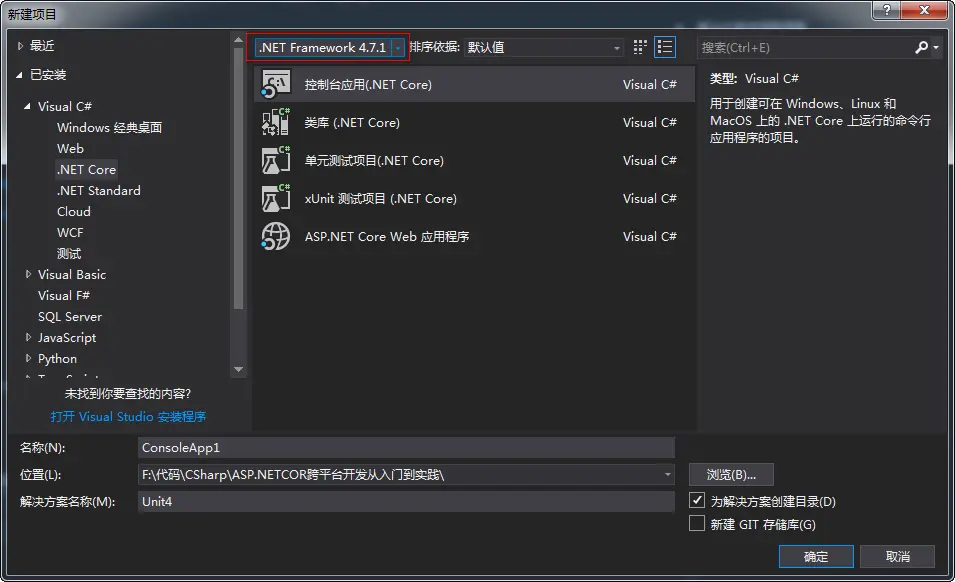Click the solution name Unit4 field

406,502
